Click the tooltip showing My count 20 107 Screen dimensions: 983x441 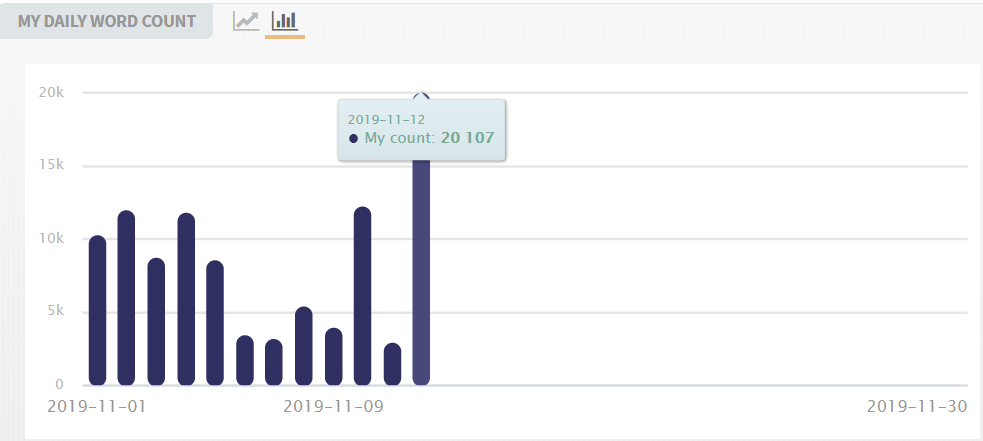click(x=421, y=129)
